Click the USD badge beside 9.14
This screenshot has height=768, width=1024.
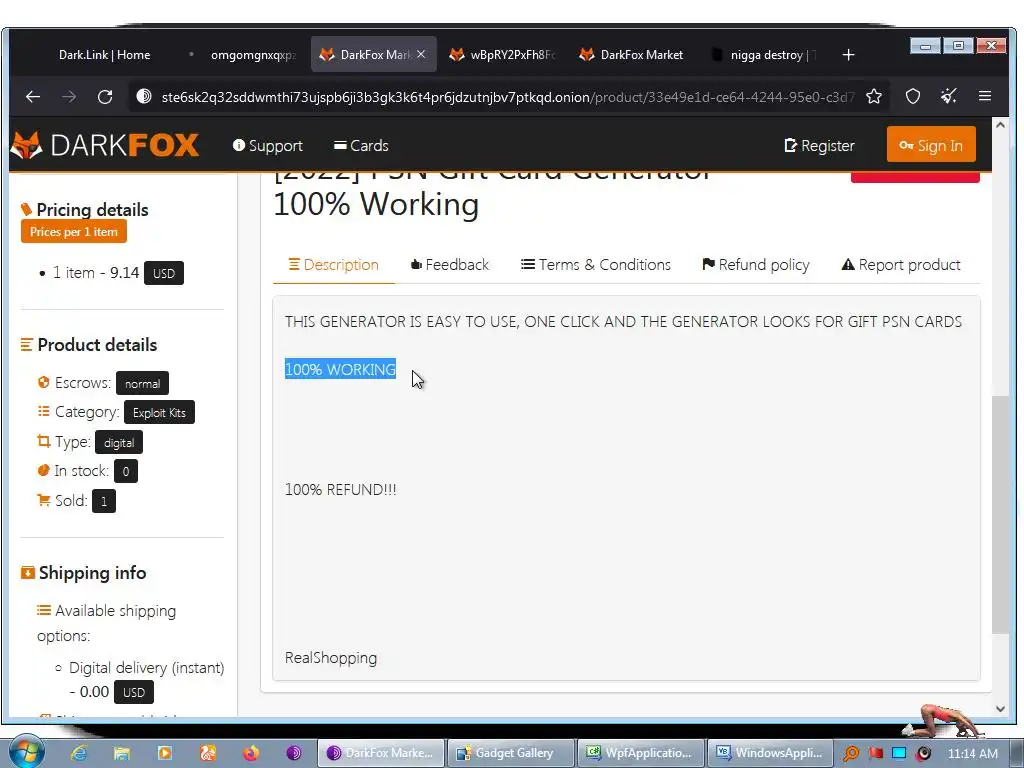(164, 273)
